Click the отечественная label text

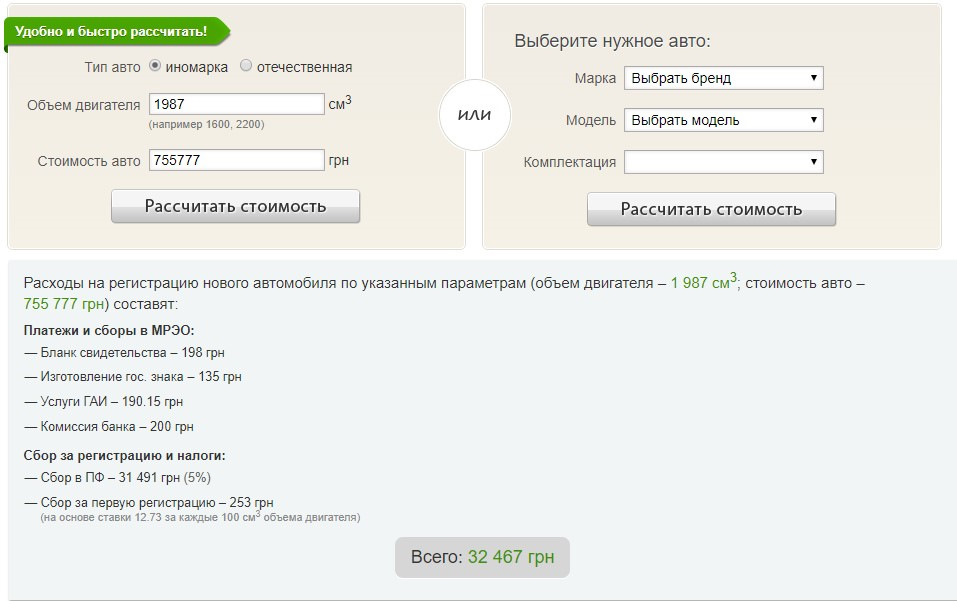pos(305,67)
